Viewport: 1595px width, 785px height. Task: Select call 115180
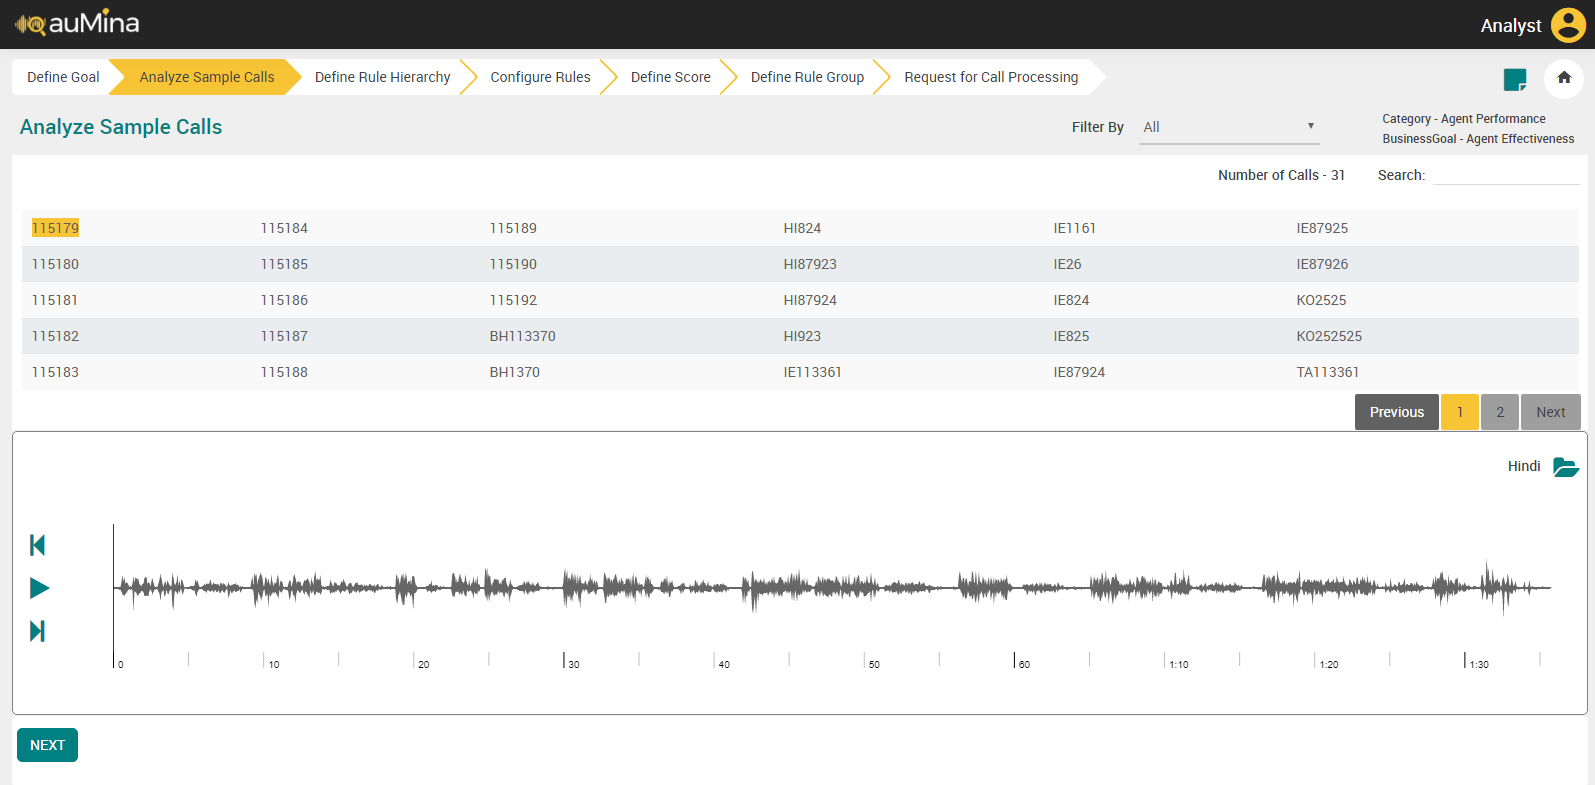click(x=55, y=264)
